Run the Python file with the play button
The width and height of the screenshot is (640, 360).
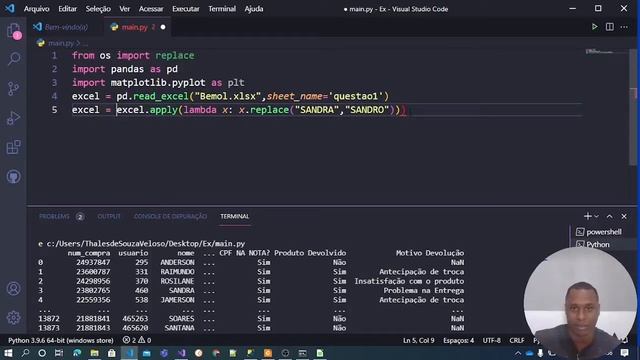(x=595, y=27)
